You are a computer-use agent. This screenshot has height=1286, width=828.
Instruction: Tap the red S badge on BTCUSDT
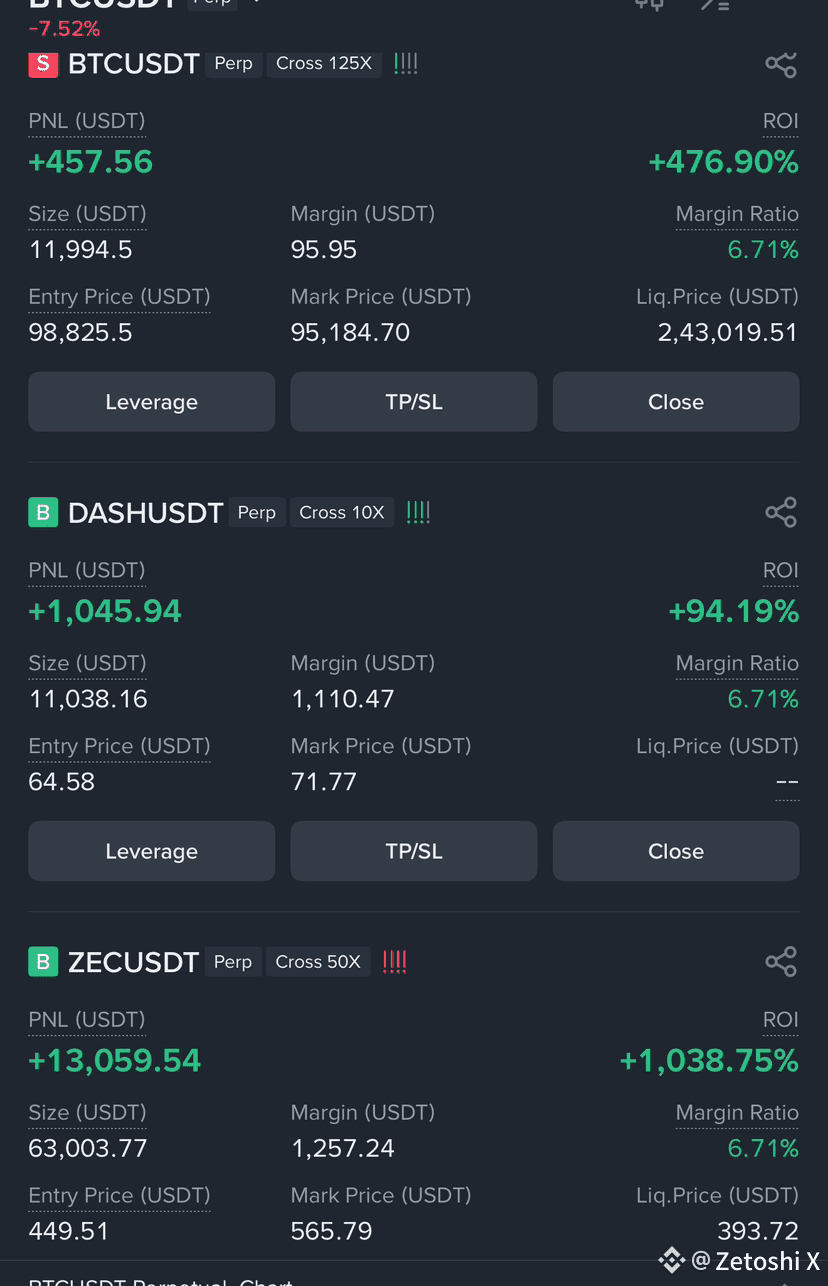pos(42,65)
